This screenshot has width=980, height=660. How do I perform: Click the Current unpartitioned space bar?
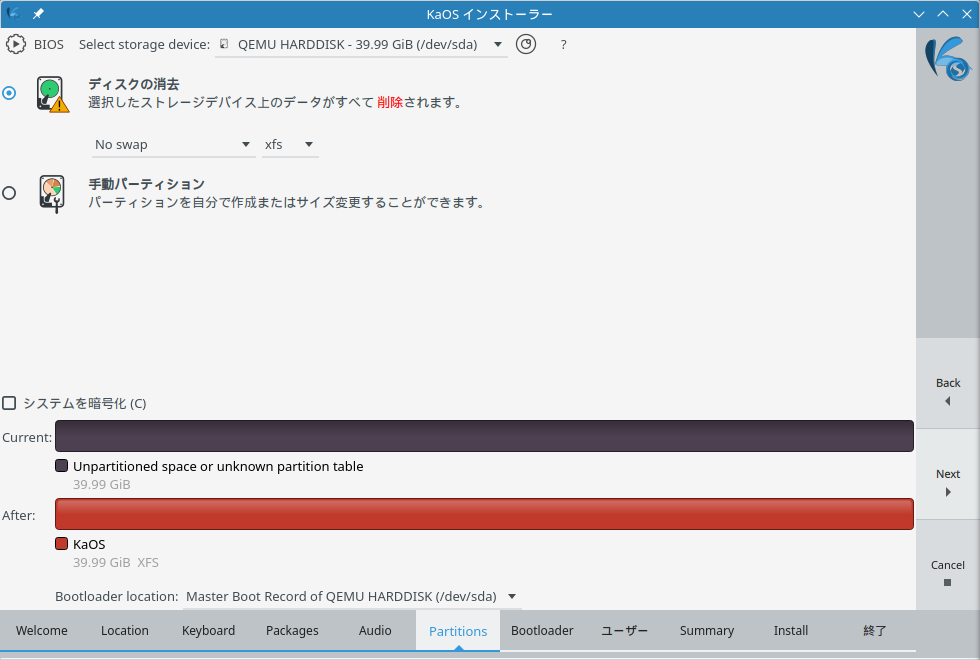pyautogui.click(x=484, y=436)
